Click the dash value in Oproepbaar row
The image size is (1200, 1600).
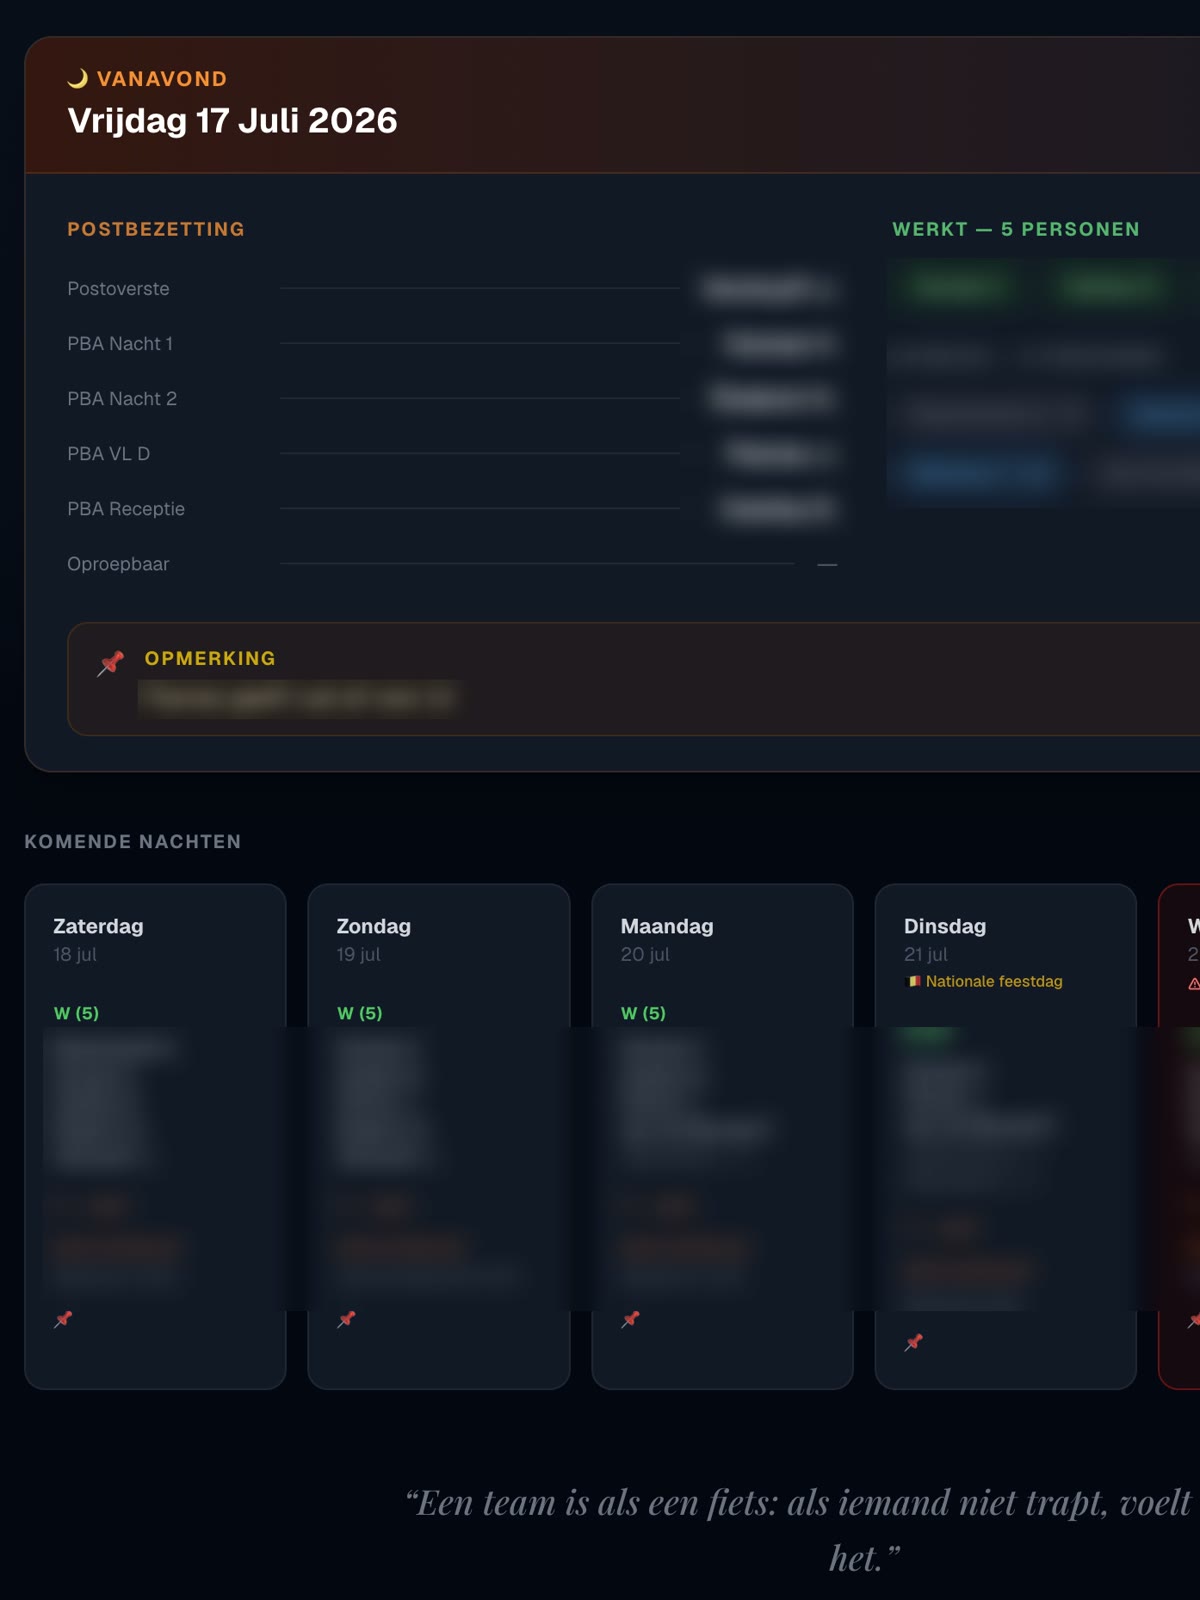point(827,565)
